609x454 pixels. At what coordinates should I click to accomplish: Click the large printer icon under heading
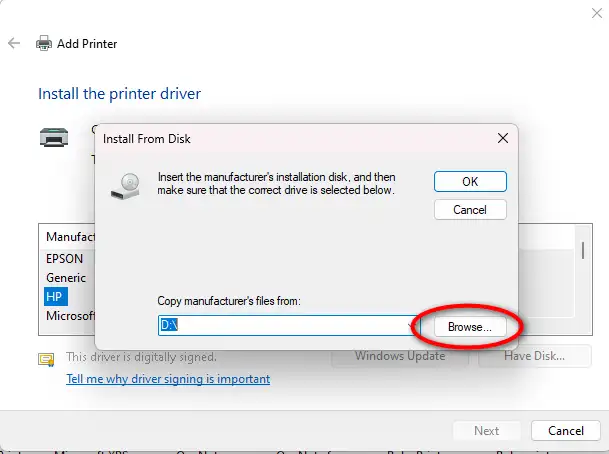coord(54,137)
